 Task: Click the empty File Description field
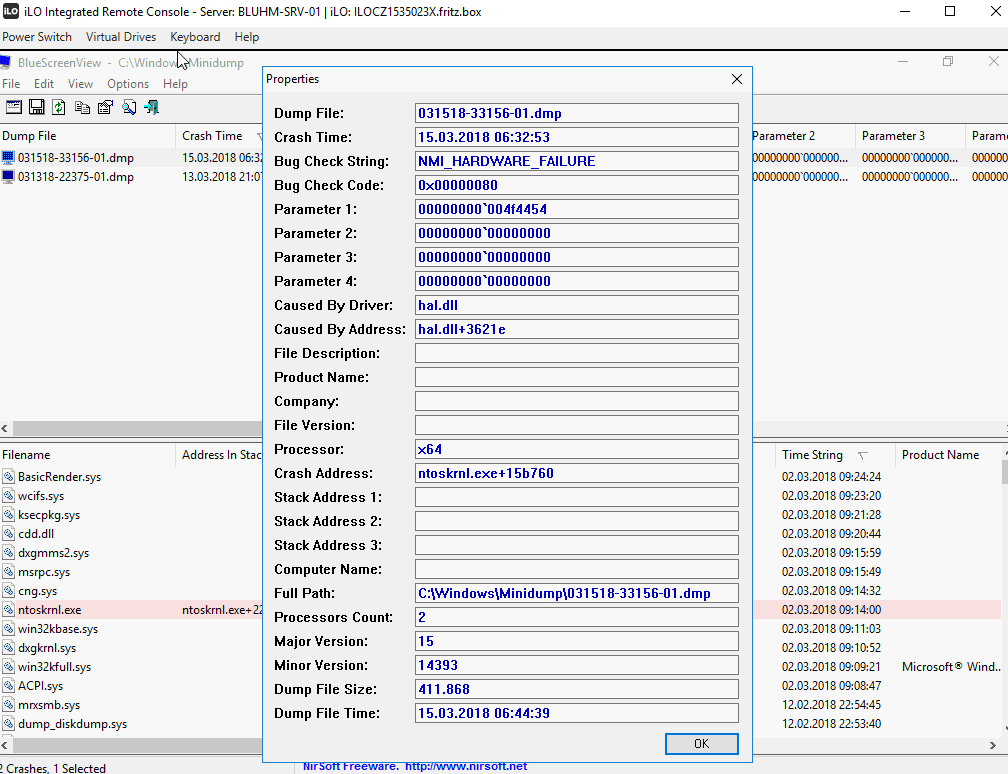(577, 353)
